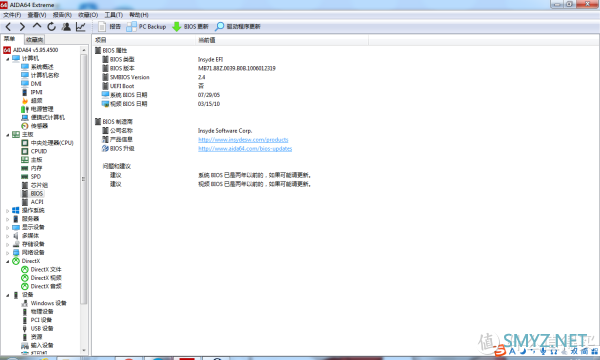Open 输入设备 input devices item
This screenshot has height=360, width=600.
38,345
